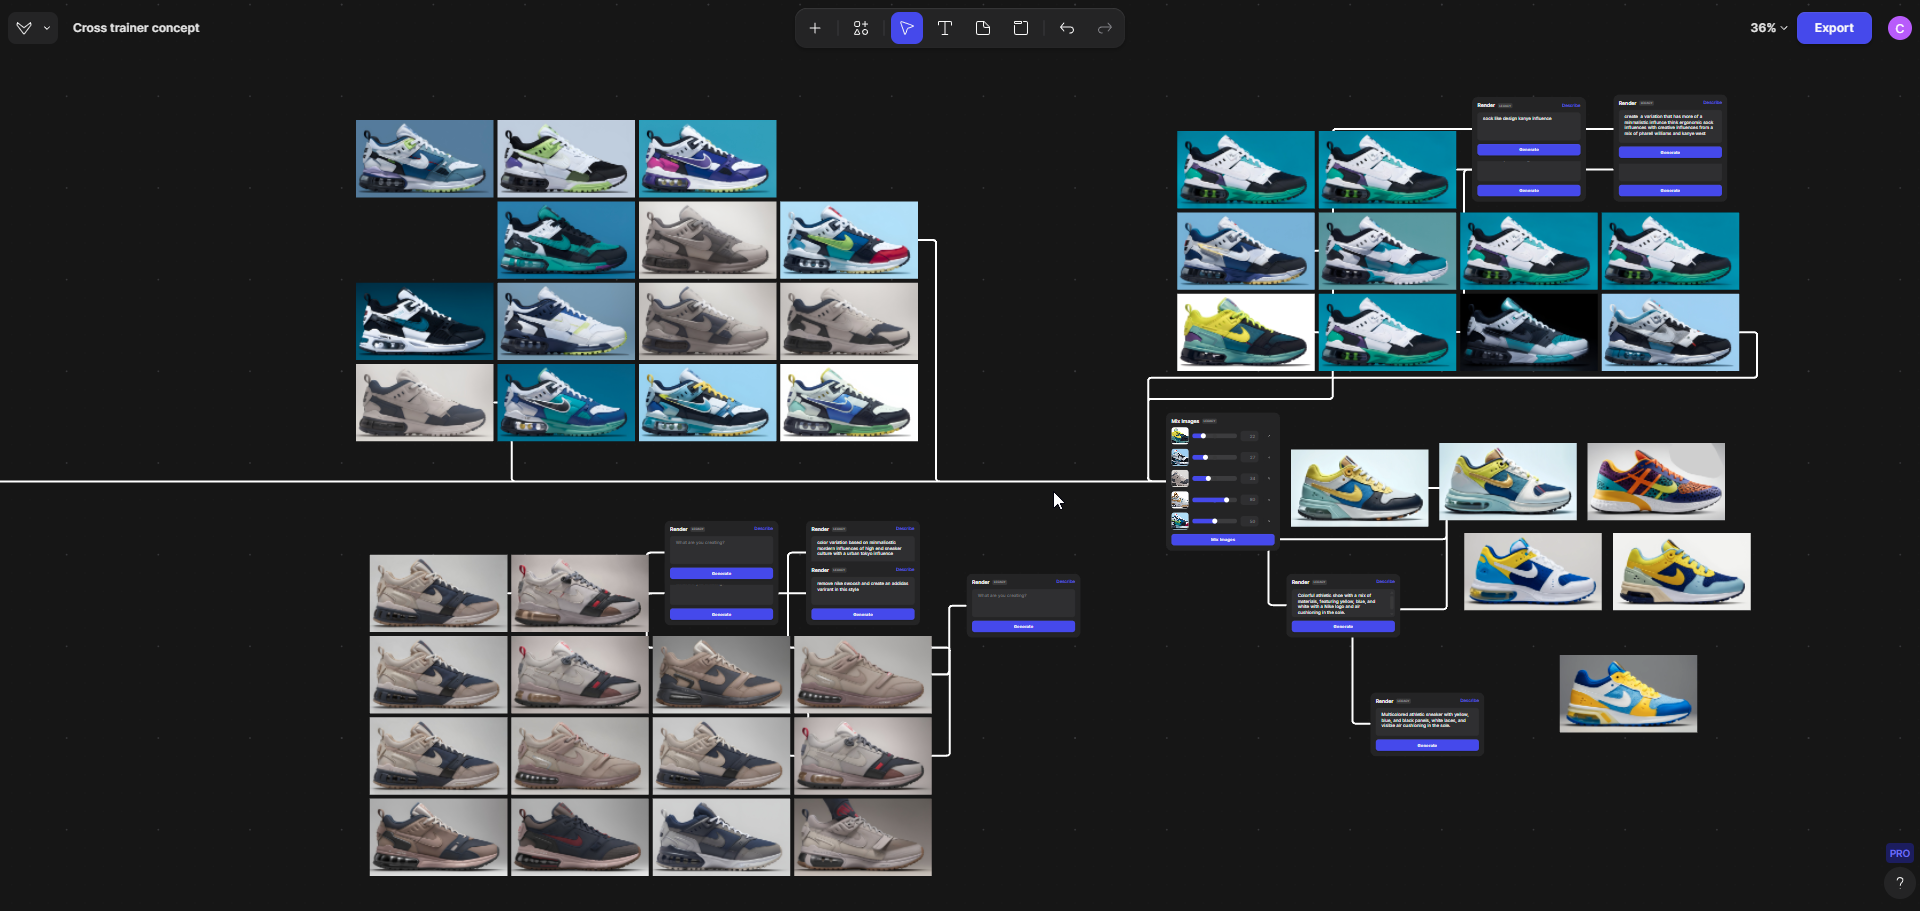1920x911 pixels.
Task: Click the remove icon on second Mix Images row
Action: tap(1269, 457)
